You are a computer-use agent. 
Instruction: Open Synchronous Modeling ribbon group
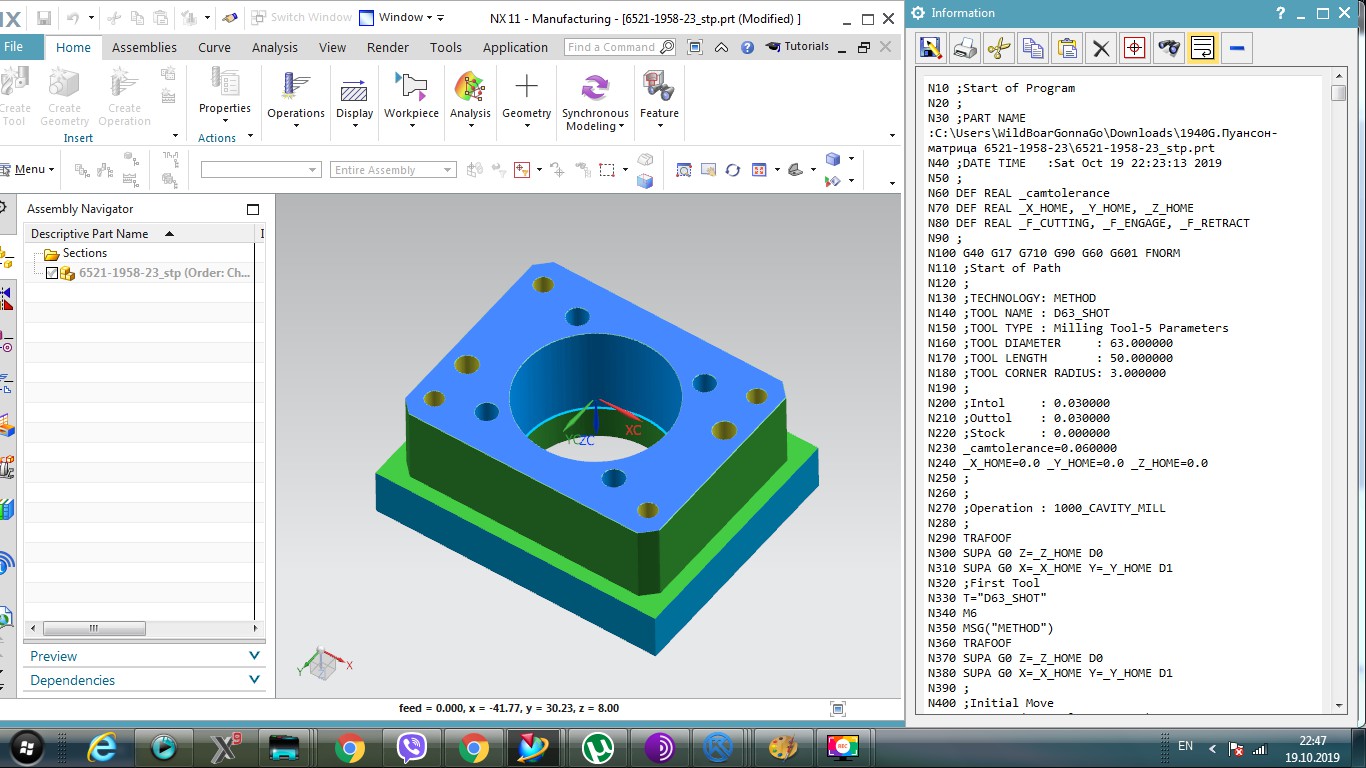[595, 101]
